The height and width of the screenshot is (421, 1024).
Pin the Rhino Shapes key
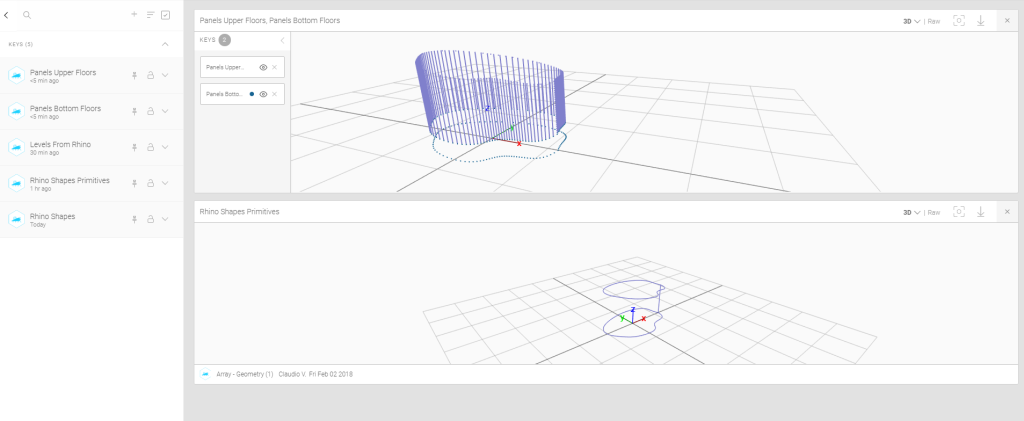click(x=134, y=220)
